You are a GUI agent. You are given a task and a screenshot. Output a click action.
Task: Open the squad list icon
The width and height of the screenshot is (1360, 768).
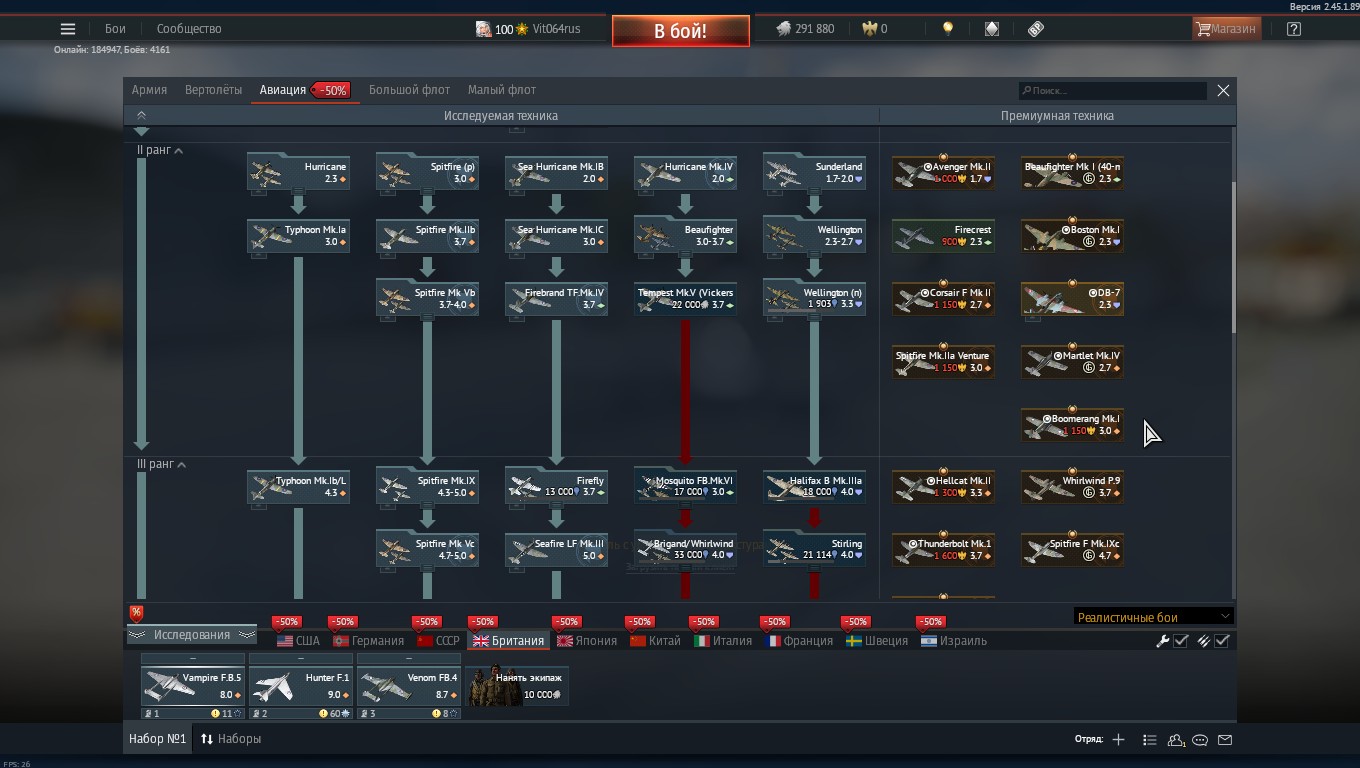(x=1150, y=740)
